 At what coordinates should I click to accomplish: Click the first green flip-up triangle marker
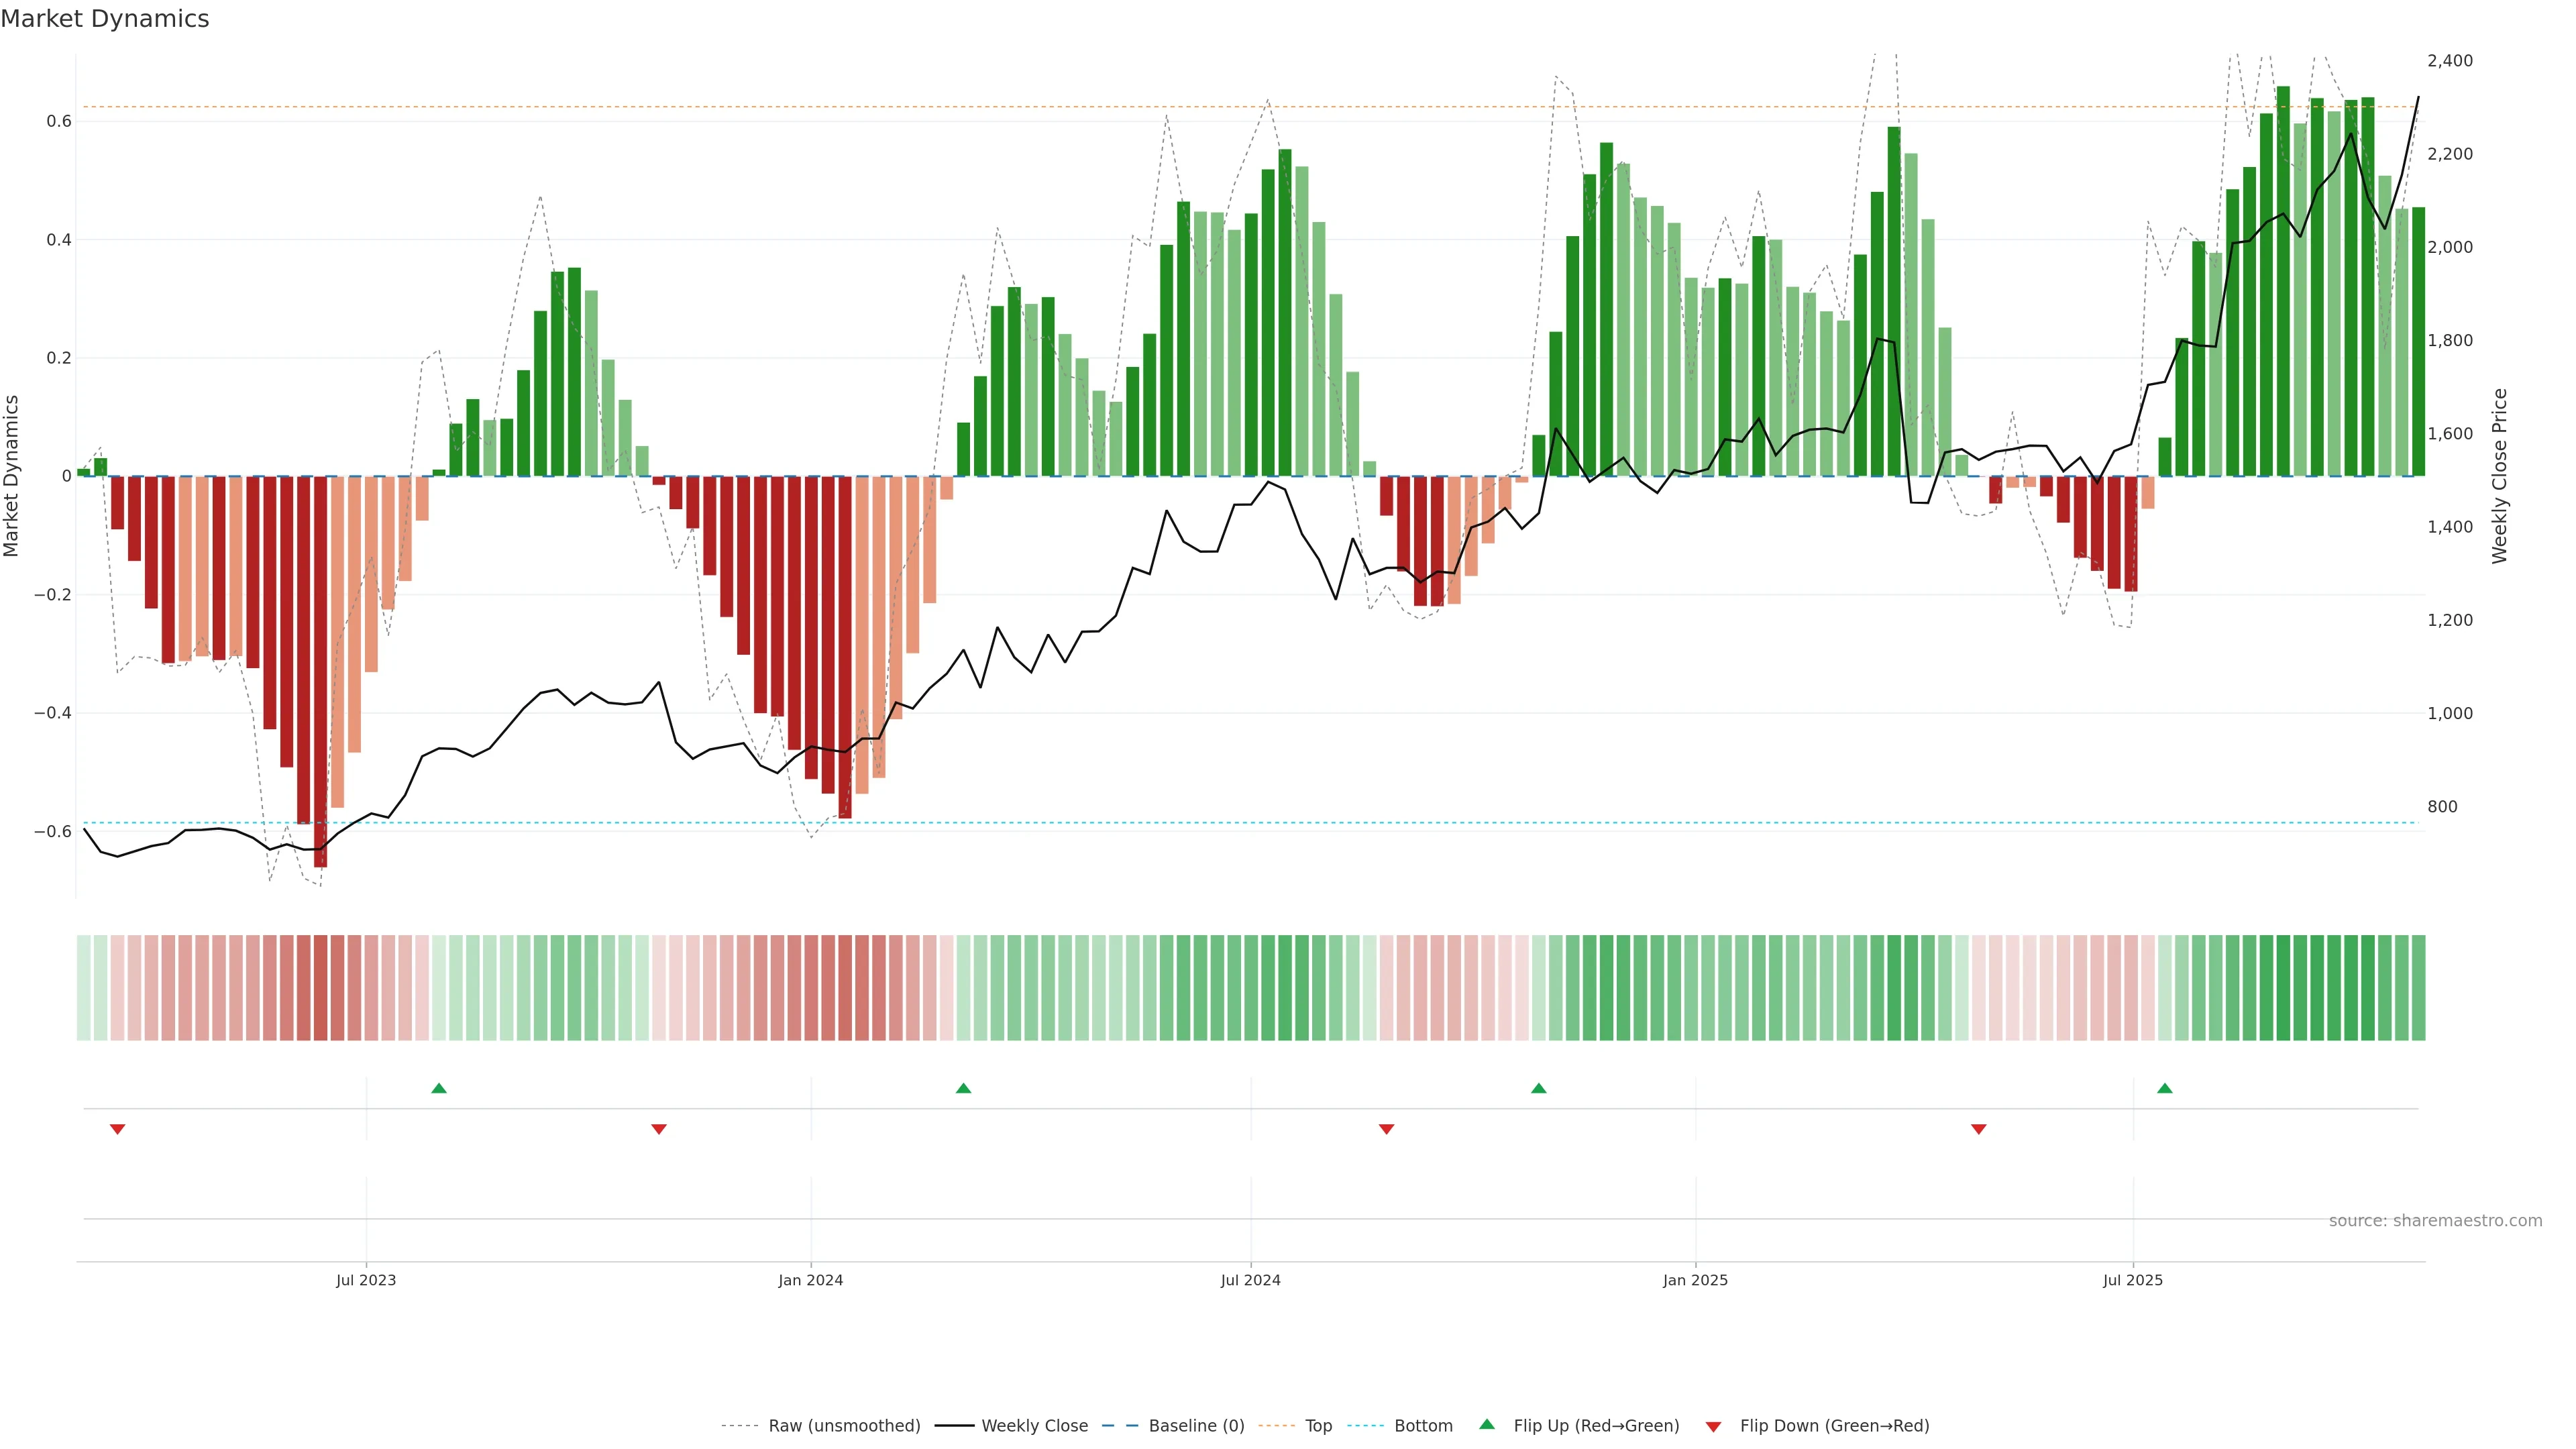tap(439, 1088)
